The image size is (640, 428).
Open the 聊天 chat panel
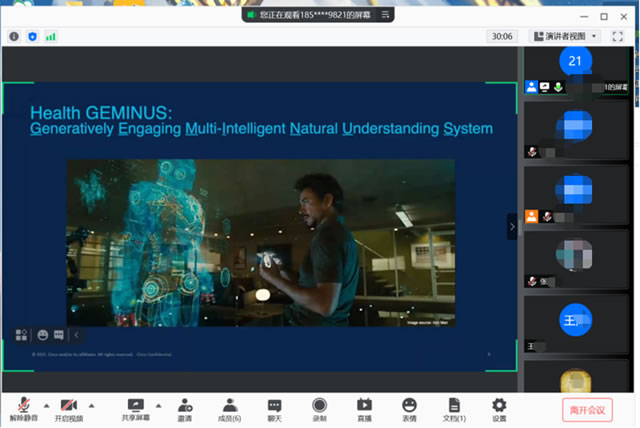pyautogui.click(x=274, y=410)
